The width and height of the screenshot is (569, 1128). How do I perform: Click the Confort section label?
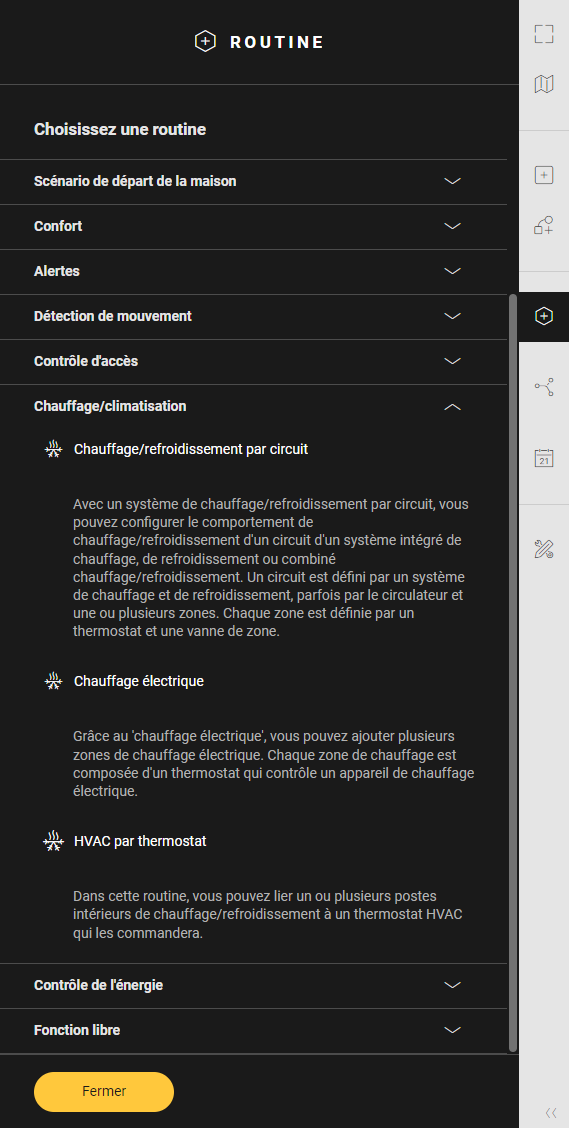click(x=58, y=226)
